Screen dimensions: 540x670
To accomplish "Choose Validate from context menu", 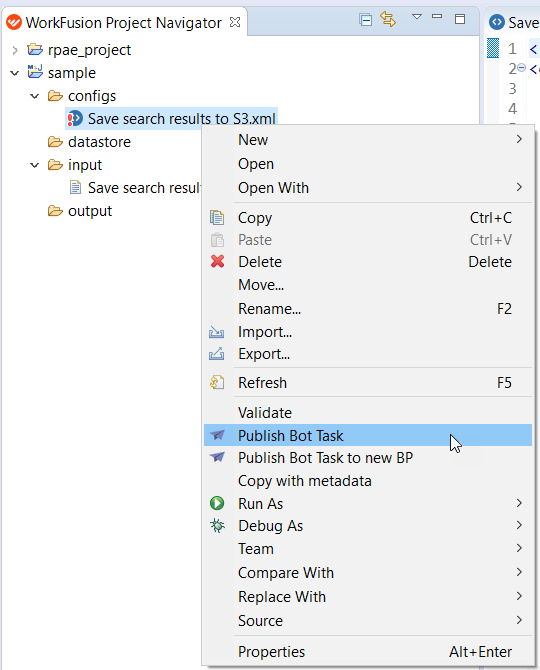I will pyautogui.click(x=368, y=413).
